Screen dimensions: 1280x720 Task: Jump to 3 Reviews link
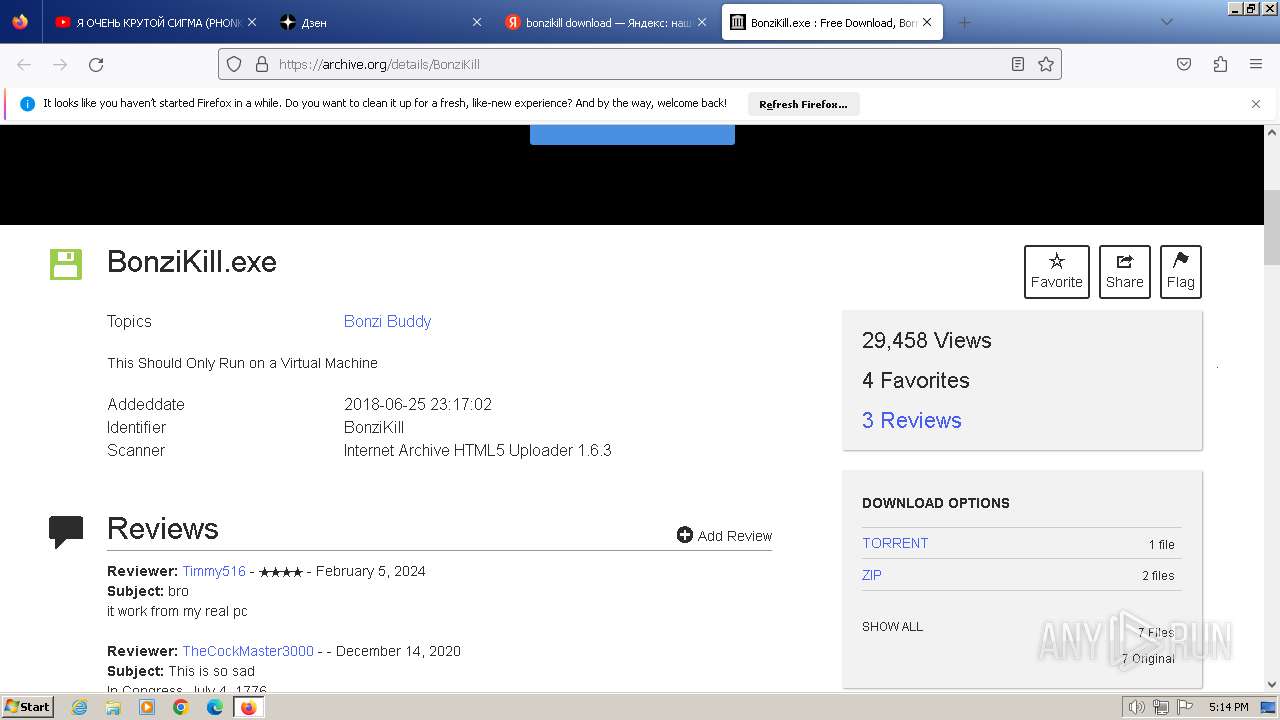coord(911,420)
